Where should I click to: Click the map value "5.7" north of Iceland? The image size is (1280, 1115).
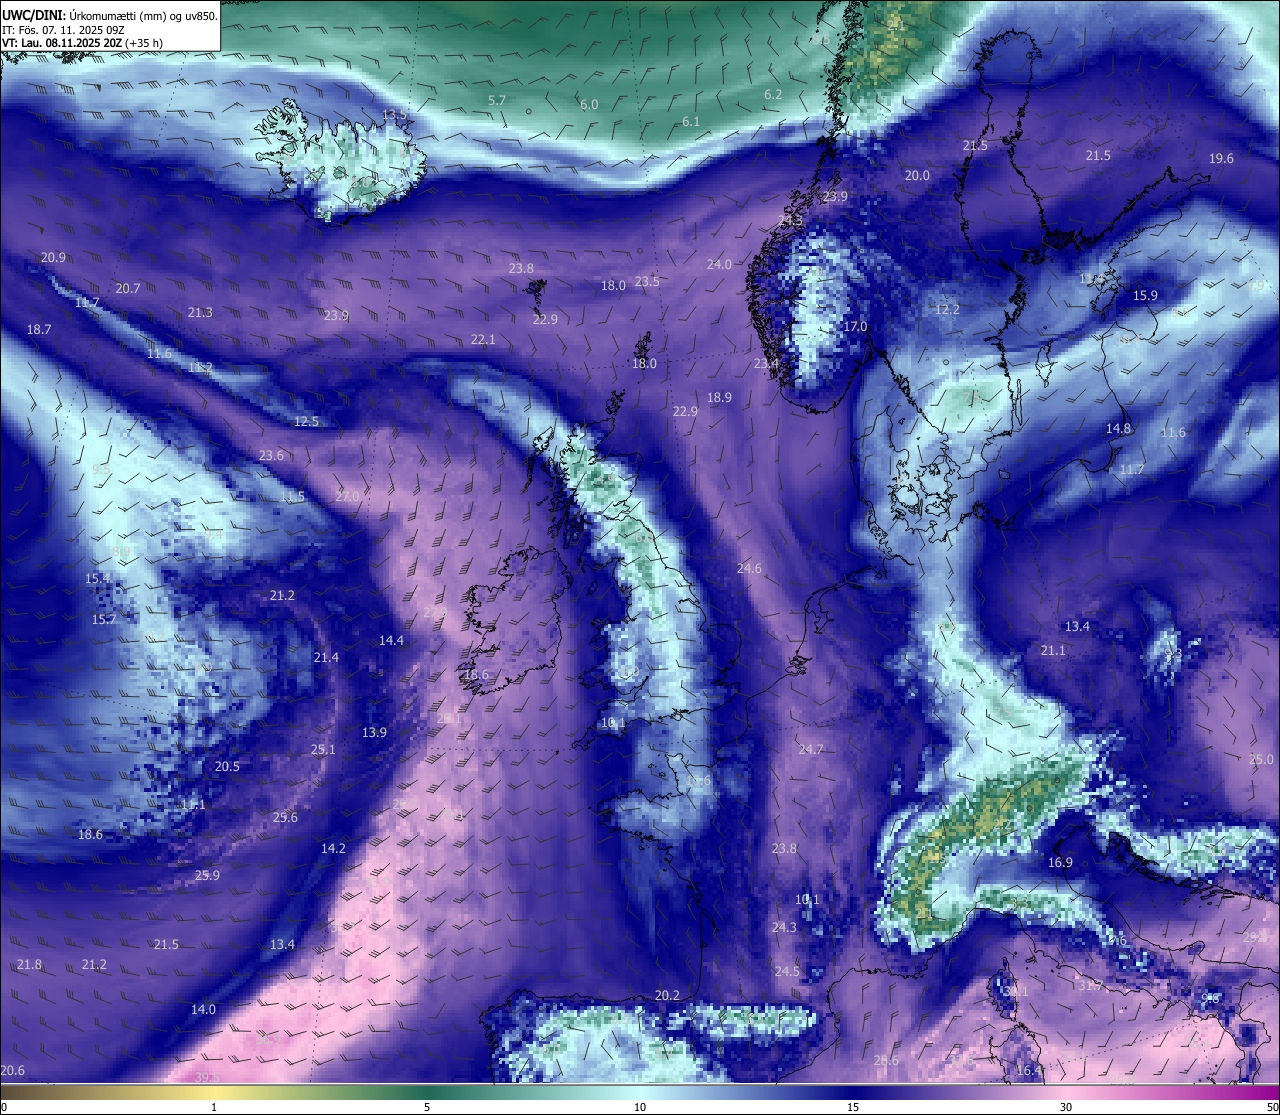pyautogui.click(x=497, y=100)
